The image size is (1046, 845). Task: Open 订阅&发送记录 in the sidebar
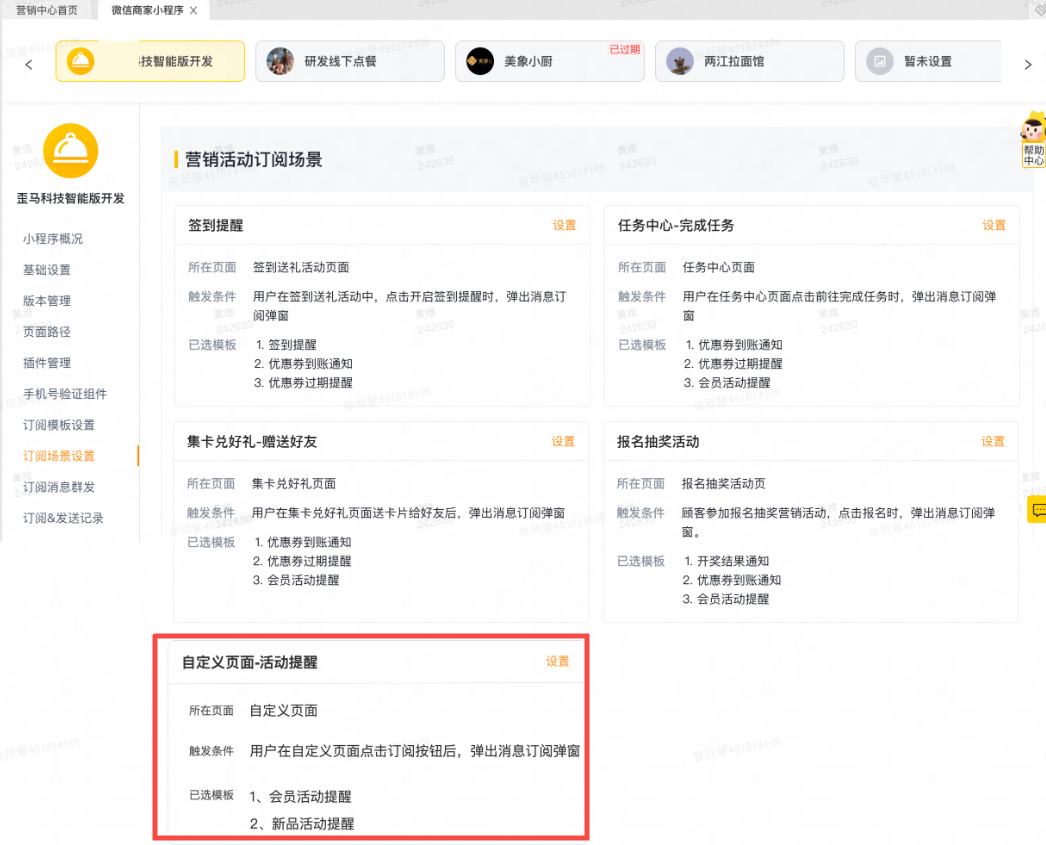coord(63,518)
